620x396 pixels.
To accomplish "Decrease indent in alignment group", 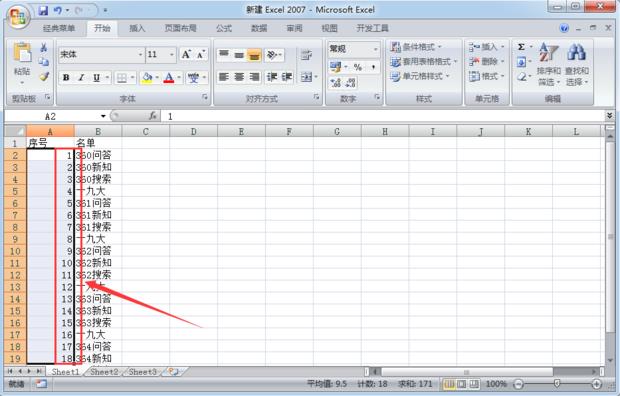I will 272,77.
